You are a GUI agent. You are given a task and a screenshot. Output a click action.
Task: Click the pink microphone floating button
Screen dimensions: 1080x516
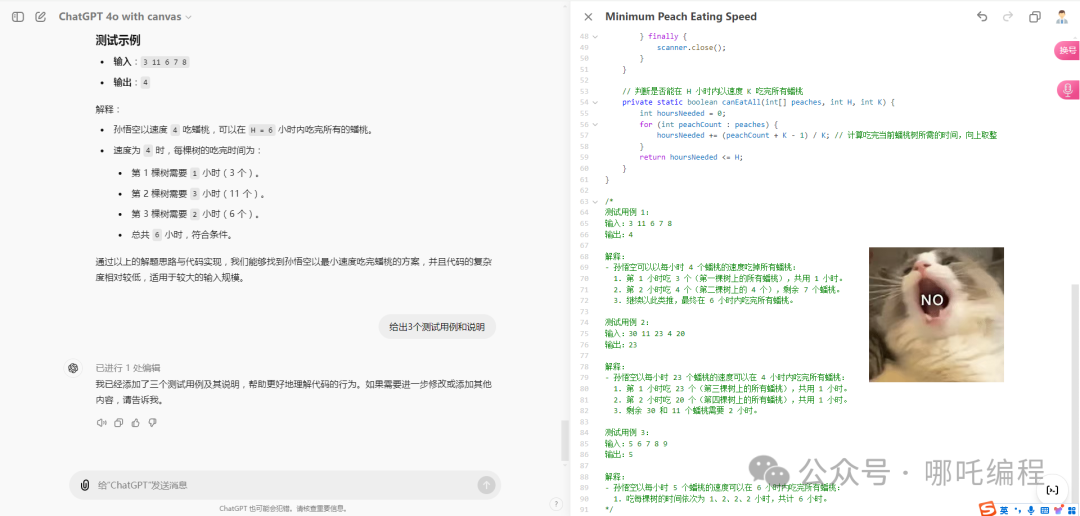(x=1067, y=90)
